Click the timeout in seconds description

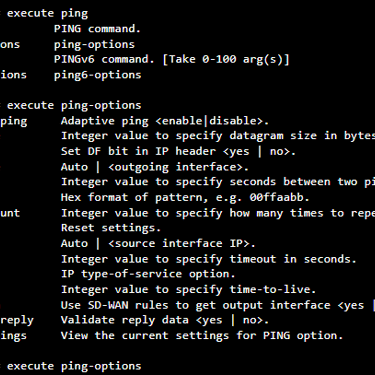[209, 259]
